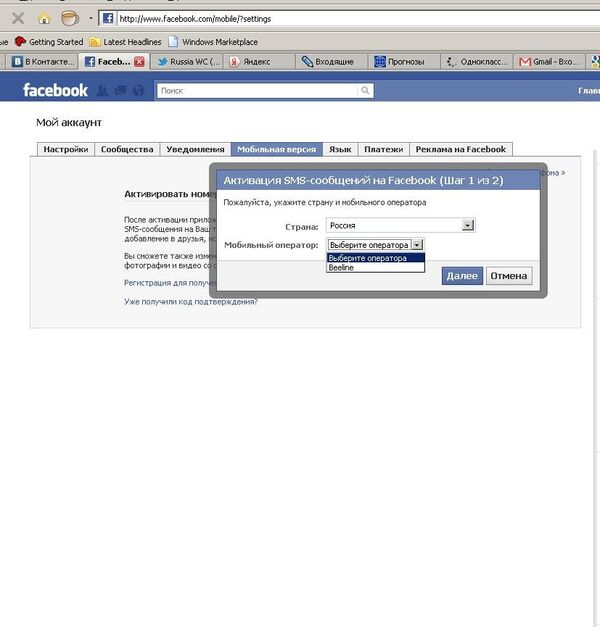The height and width of the screenshot is (627, 600).
Task: Choose Beeline from the operator list
Action: pos(376,268)
